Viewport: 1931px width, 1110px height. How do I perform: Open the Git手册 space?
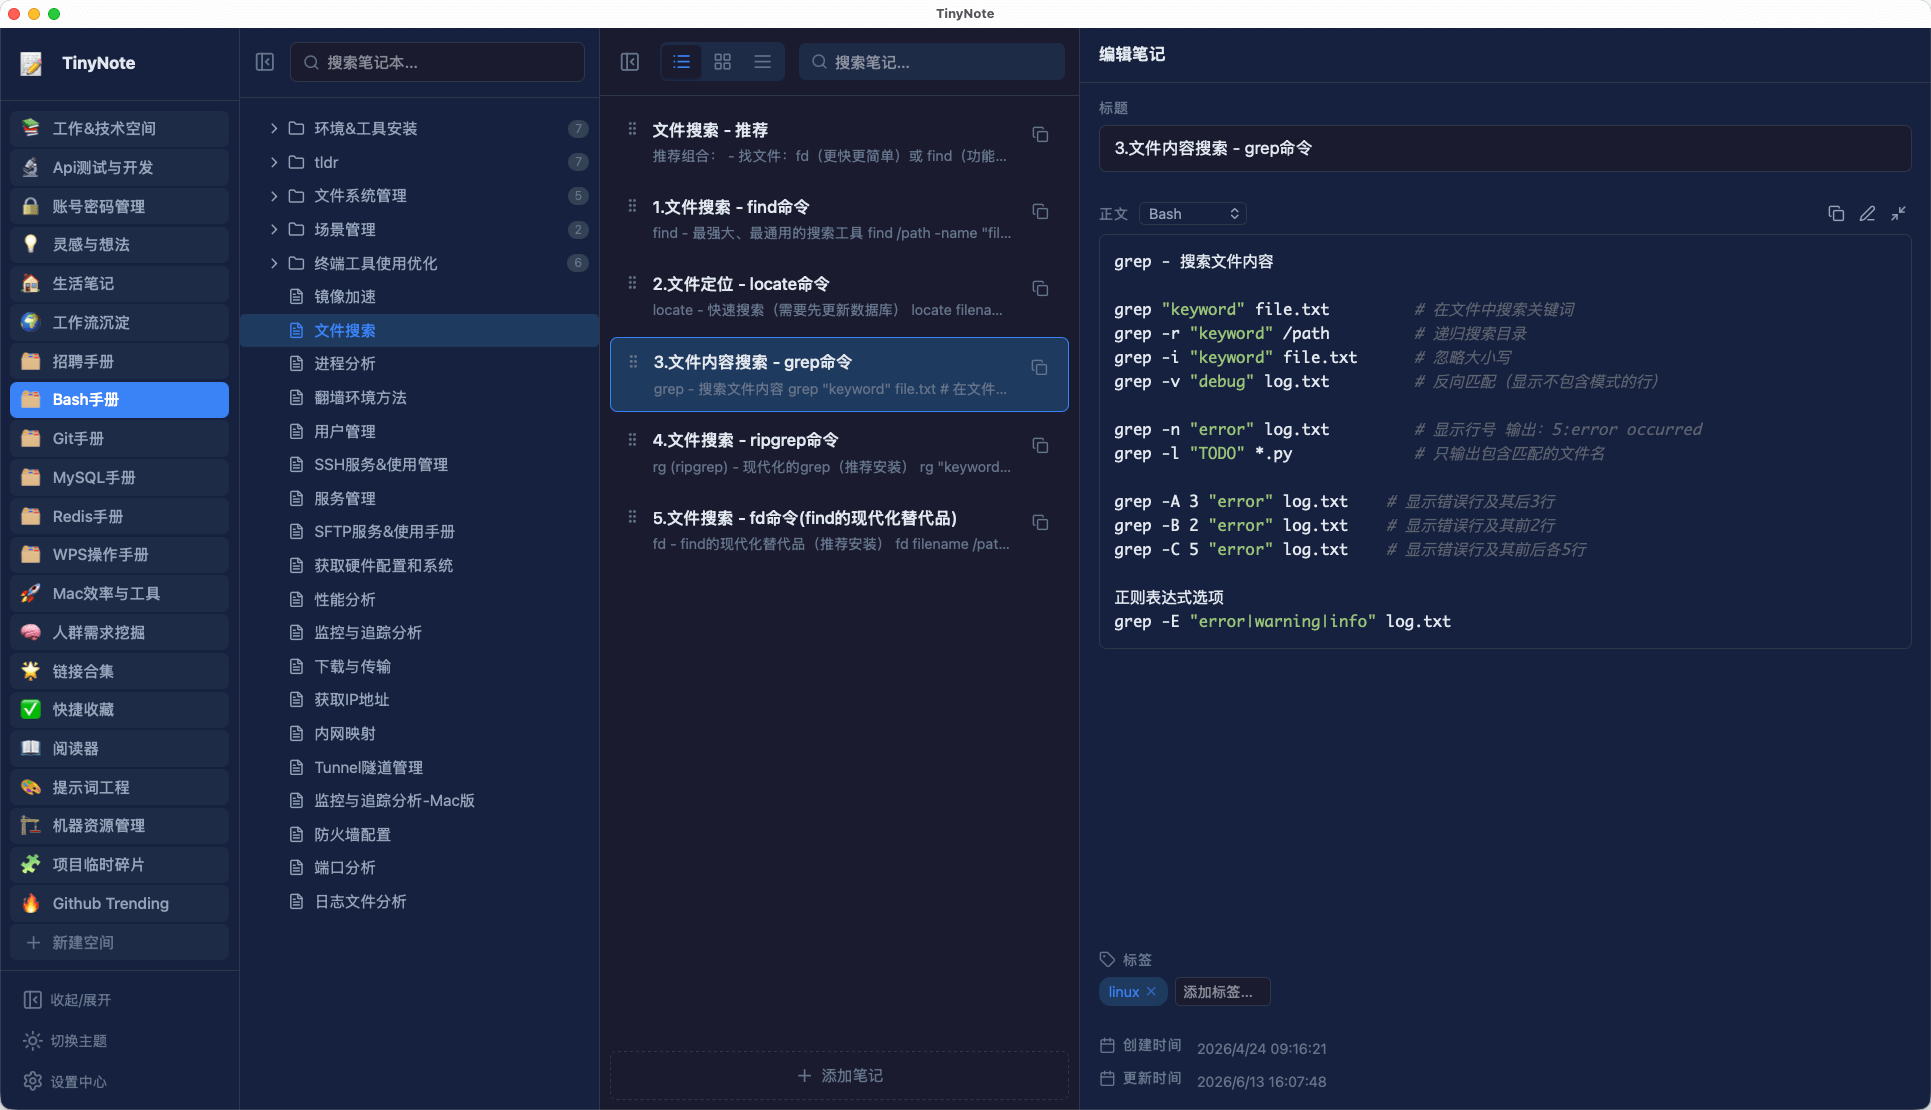coord(119,438)
